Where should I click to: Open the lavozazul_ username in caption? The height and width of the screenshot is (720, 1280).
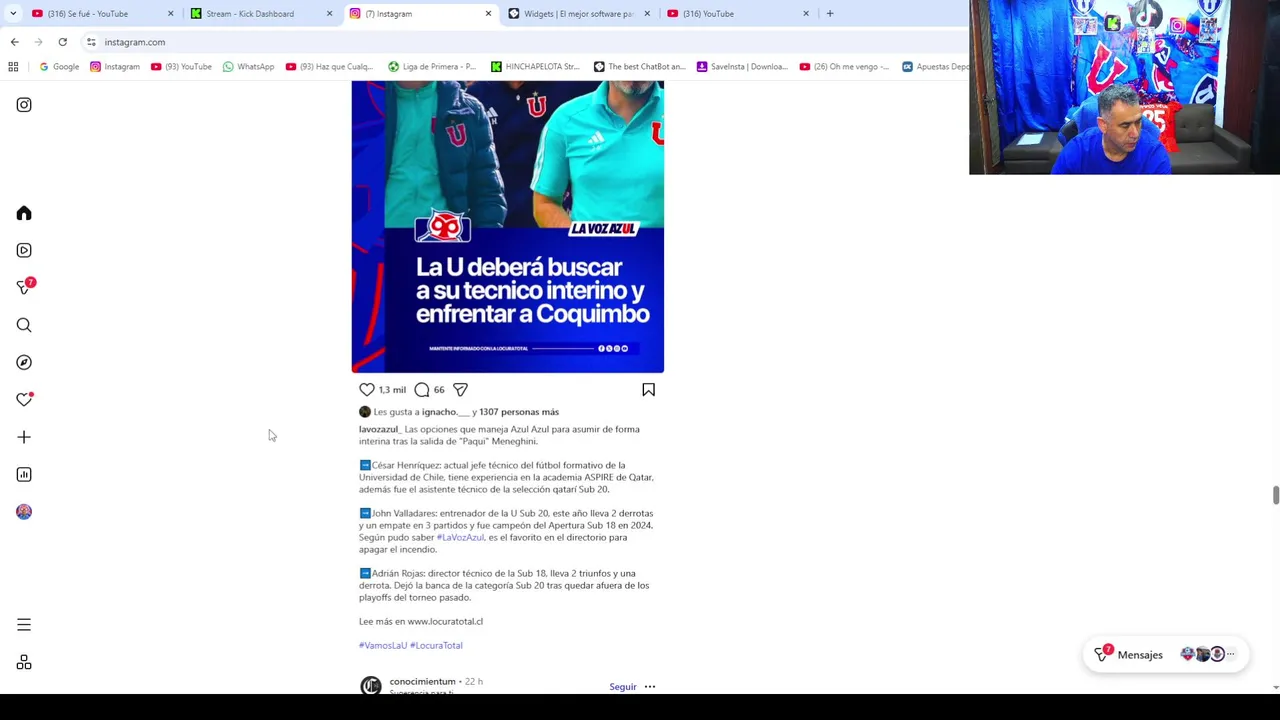pyautogui.click(x=379, y=429)
